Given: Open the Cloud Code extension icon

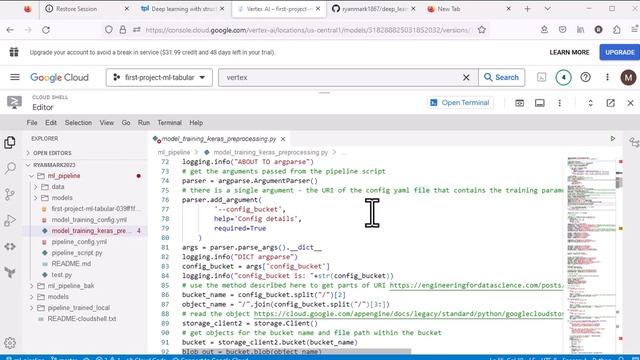Looking at the screenshot, I should (10, 247).
